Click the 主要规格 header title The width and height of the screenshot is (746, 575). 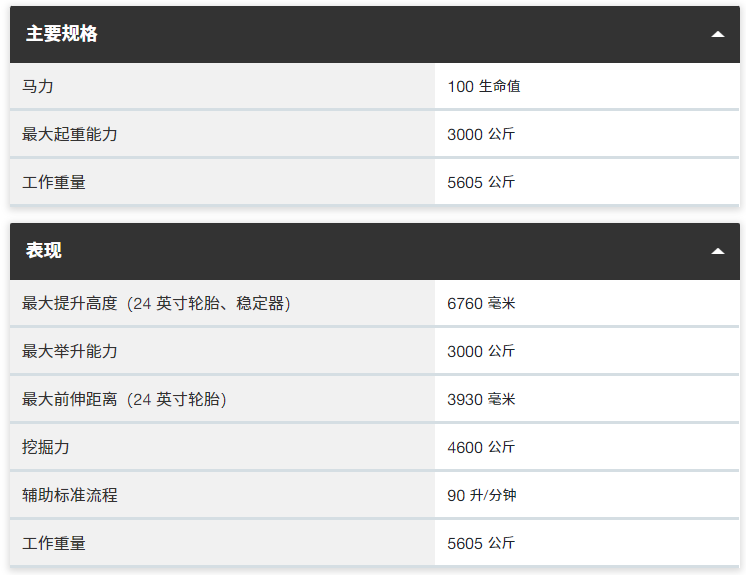tap(62, 34)
